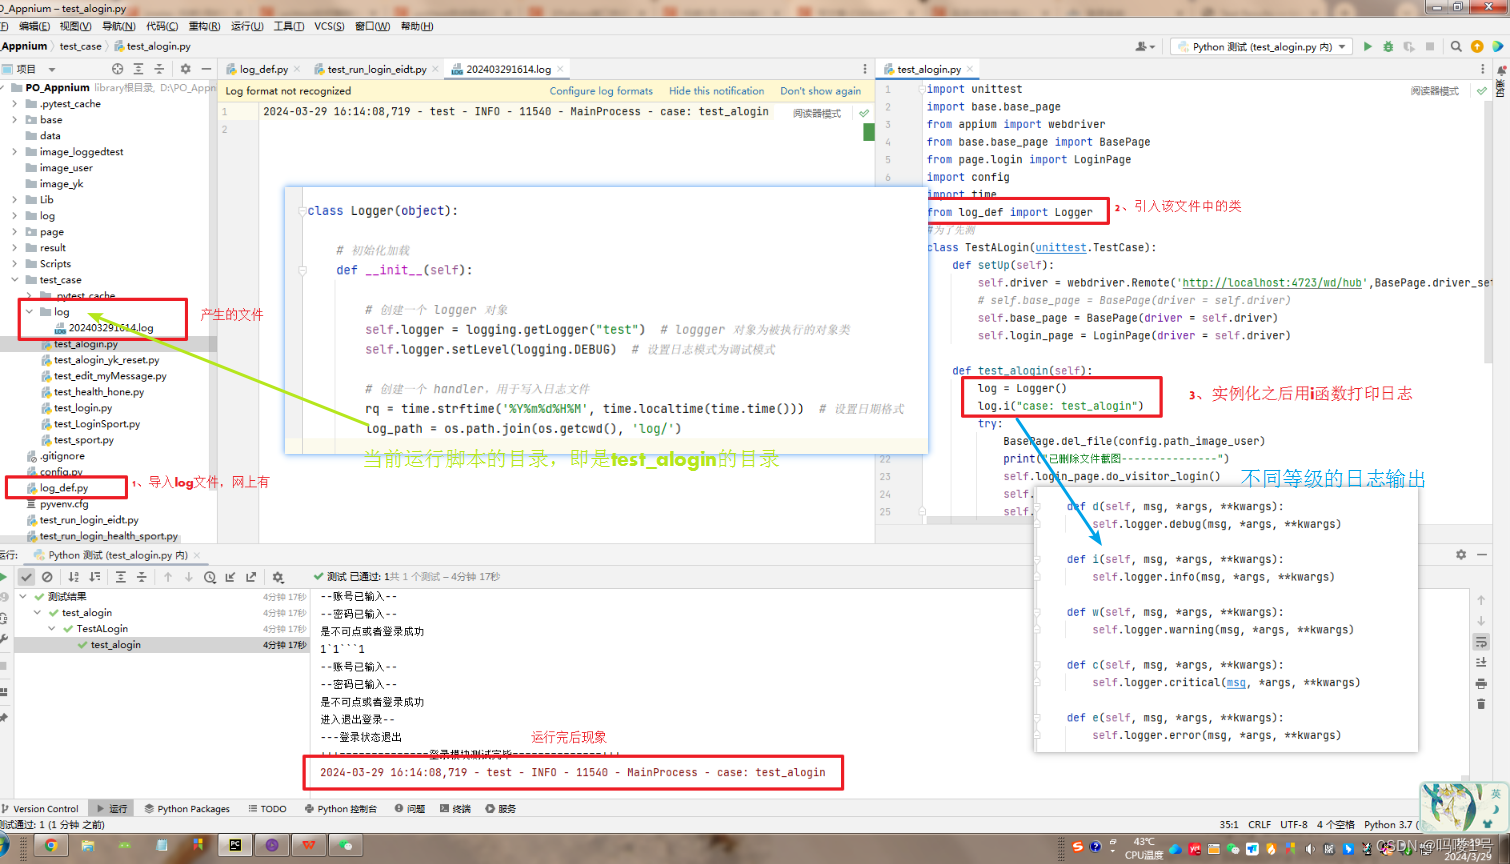Open Search Everywhere magnifier icon

[1456, 46]
